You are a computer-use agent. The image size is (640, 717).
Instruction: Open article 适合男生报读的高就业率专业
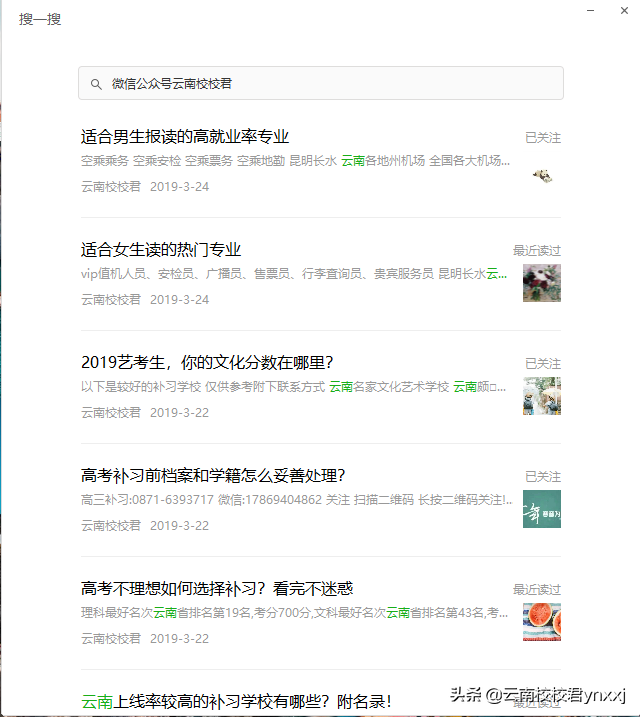point(185,137)
